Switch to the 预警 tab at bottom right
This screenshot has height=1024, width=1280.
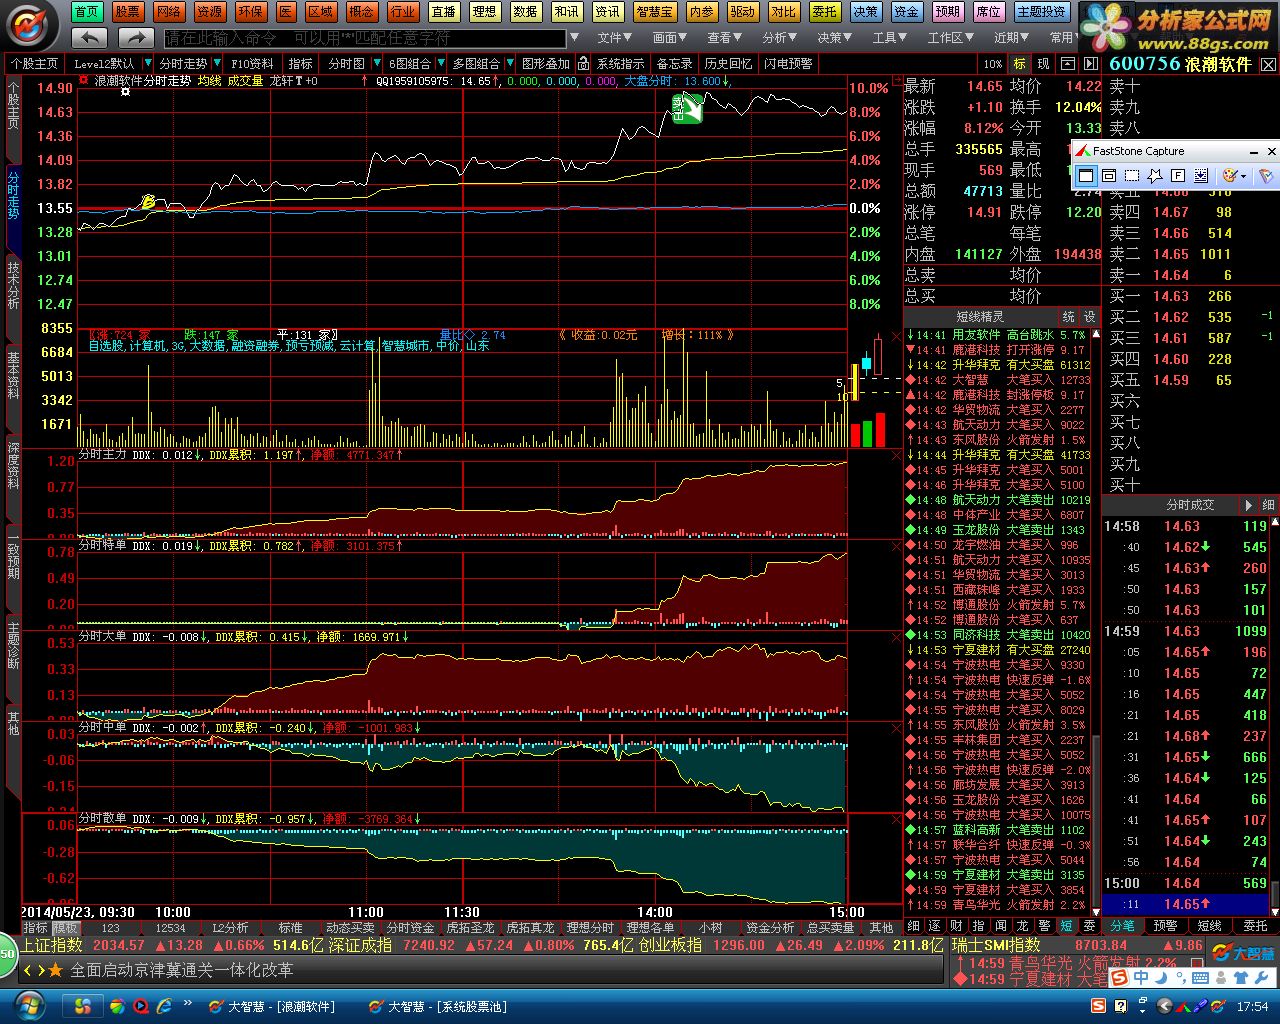click(1166, 926)
